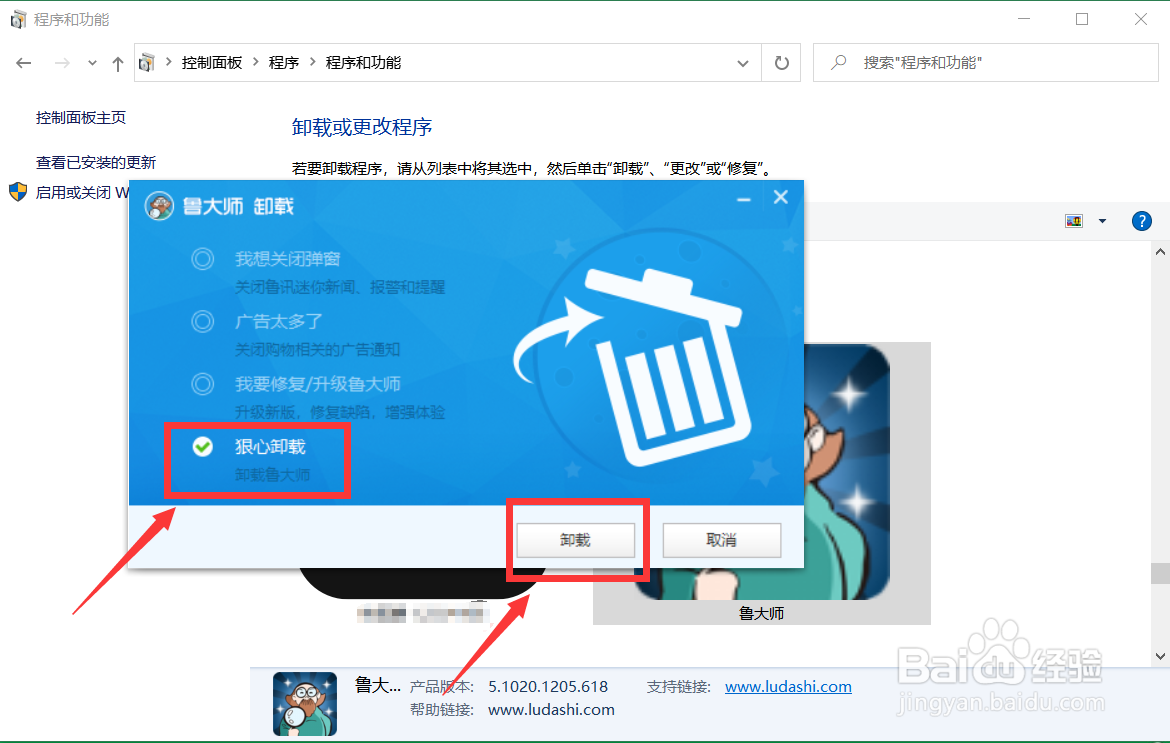This screenshot has width=1170, height=743.
Task: Minimize the 鲁大师 卸载 dialog
Action: pyautogui.click(x=743, y=198)
